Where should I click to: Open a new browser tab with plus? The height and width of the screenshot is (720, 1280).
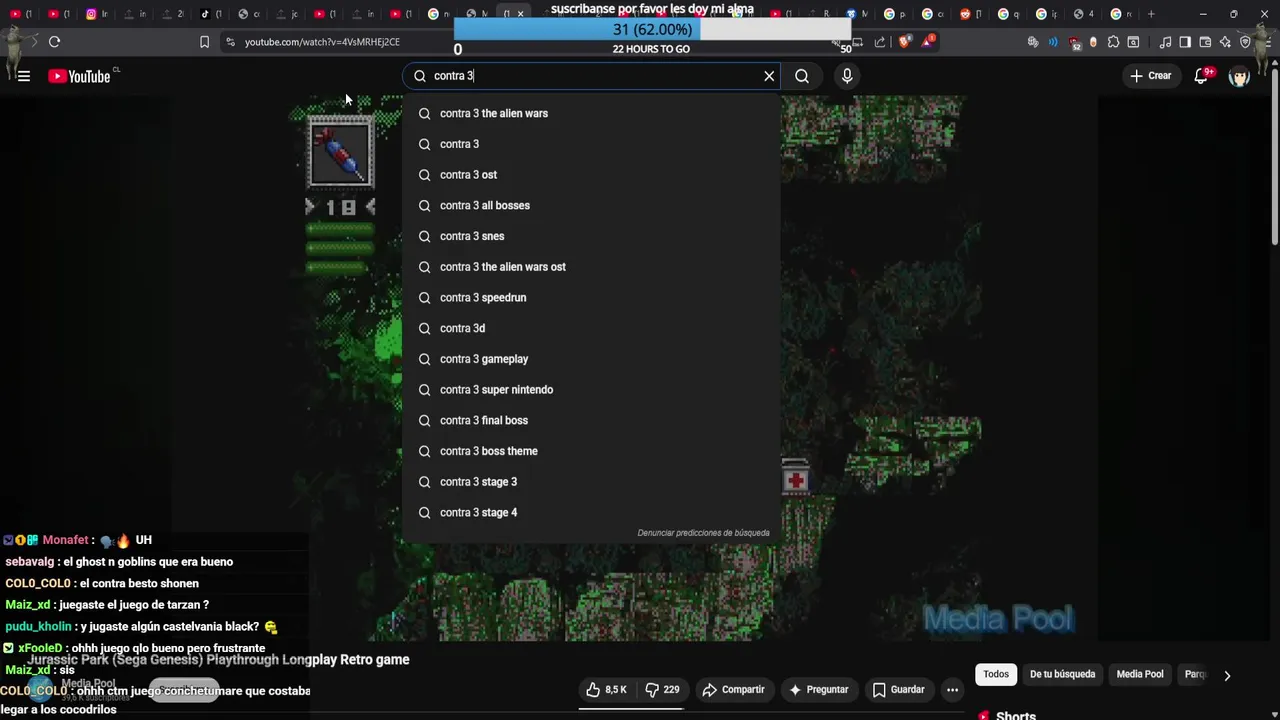click(1151, 14)
